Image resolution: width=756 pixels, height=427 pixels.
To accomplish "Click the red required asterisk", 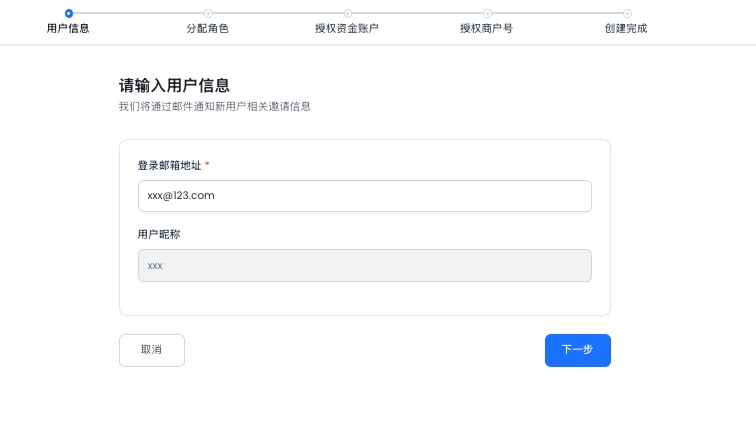I will [x=207, y=164].
